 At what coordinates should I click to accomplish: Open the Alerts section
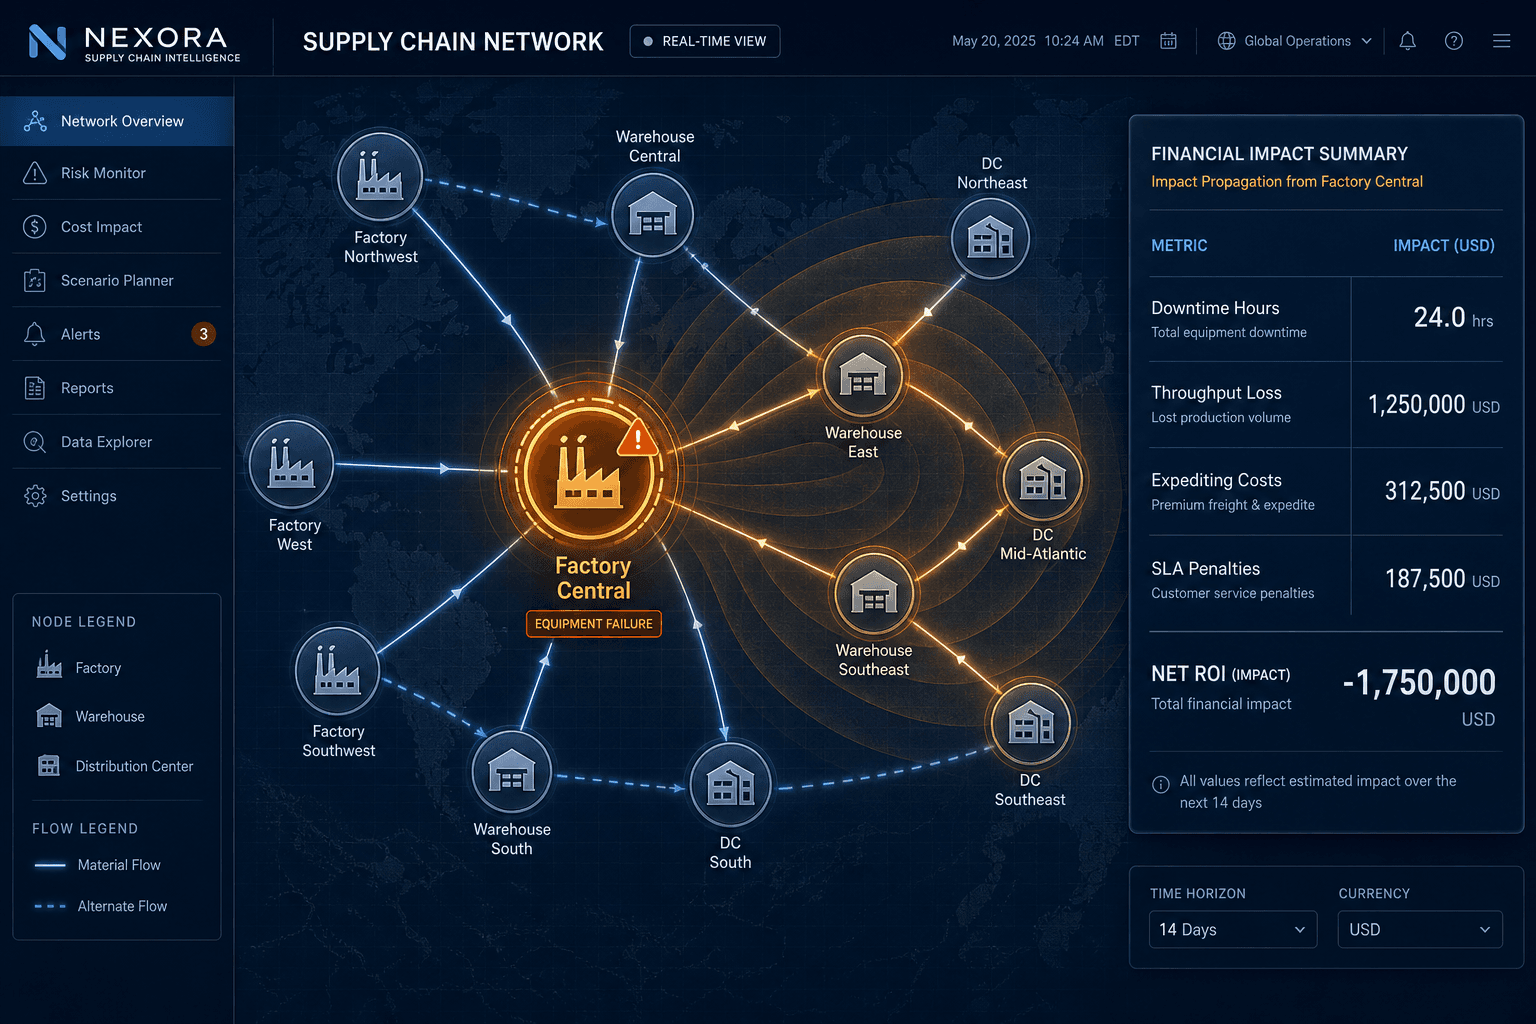point(117,334)
